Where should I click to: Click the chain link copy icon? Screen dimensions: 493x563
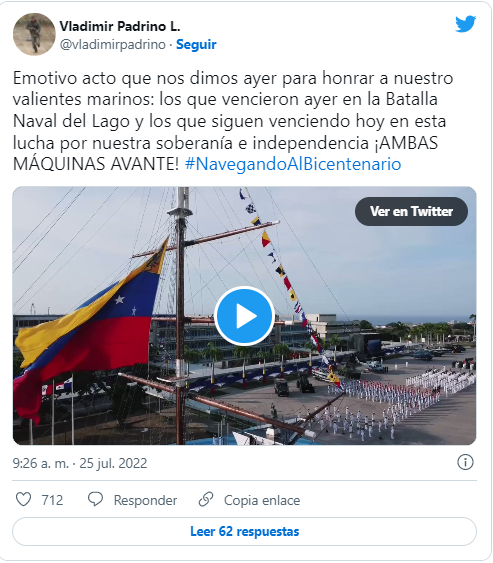click(206, 499)
